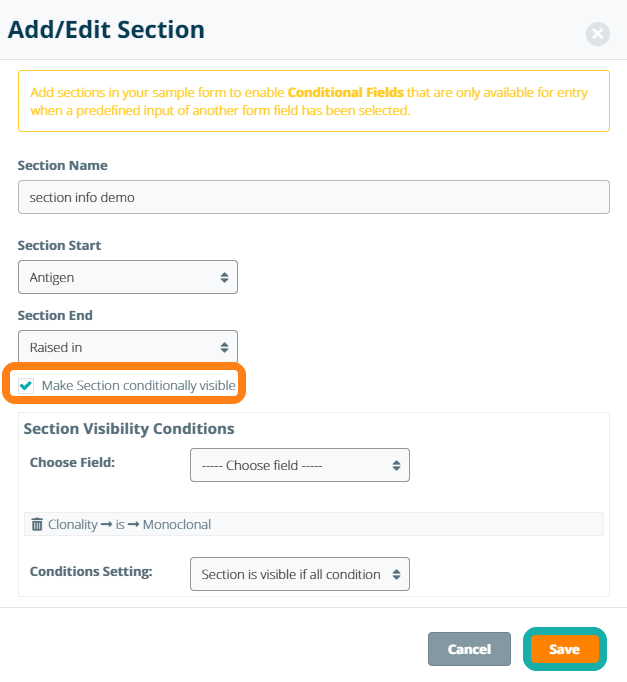The height and width of the screenshot is (682, 627).
Task: Open the Section End dropdown
Action: tap(128, 347)
